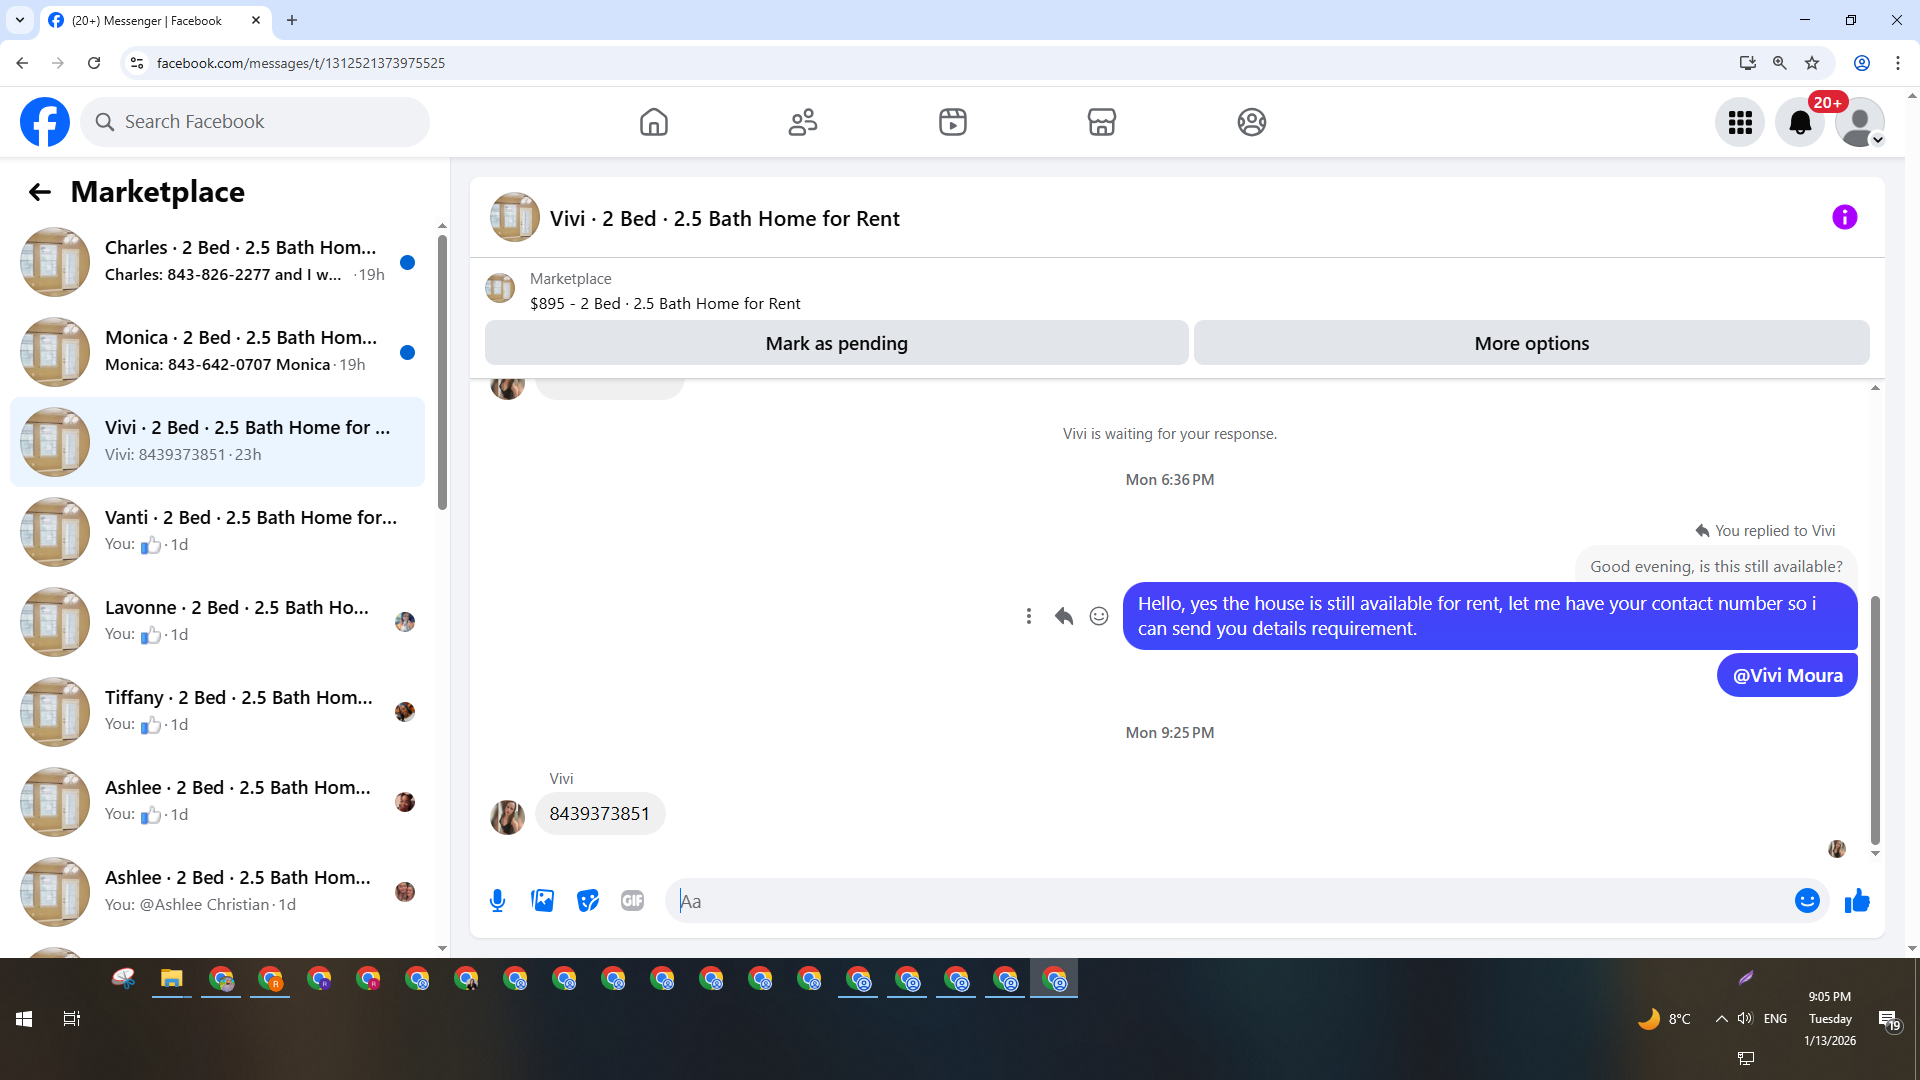
Task: Reply to the blue message using the arrow icon
Action: (1063, 616)
